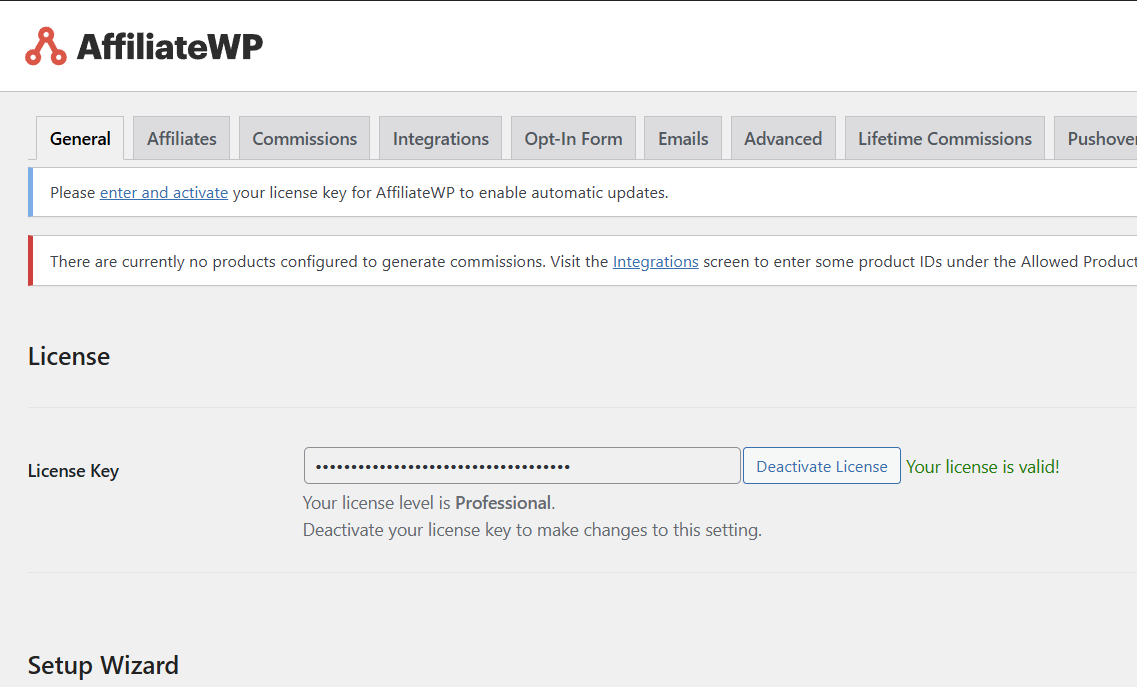
Task: Open the Advanced settings tab
Action: [783, 138]
